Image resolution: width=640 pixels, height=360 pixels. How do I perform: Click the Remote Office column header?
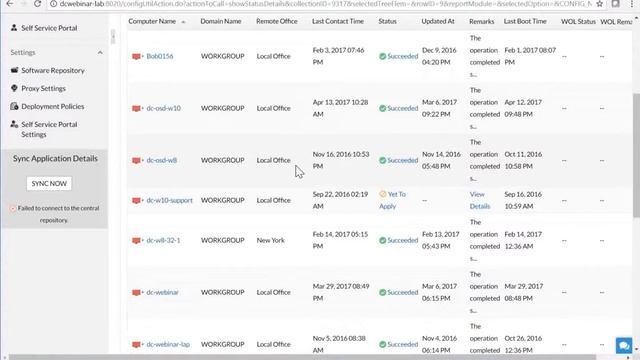pos(277,21)
